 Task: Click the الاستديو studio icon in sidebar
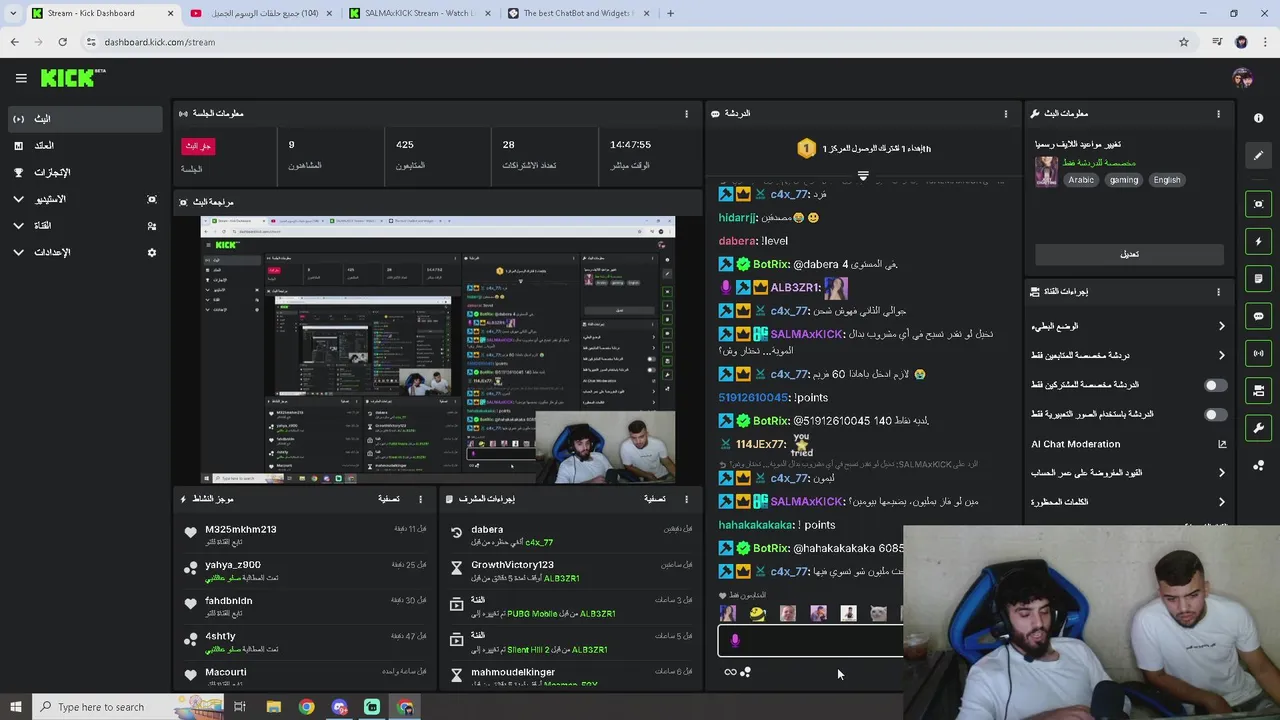(152, 199)
